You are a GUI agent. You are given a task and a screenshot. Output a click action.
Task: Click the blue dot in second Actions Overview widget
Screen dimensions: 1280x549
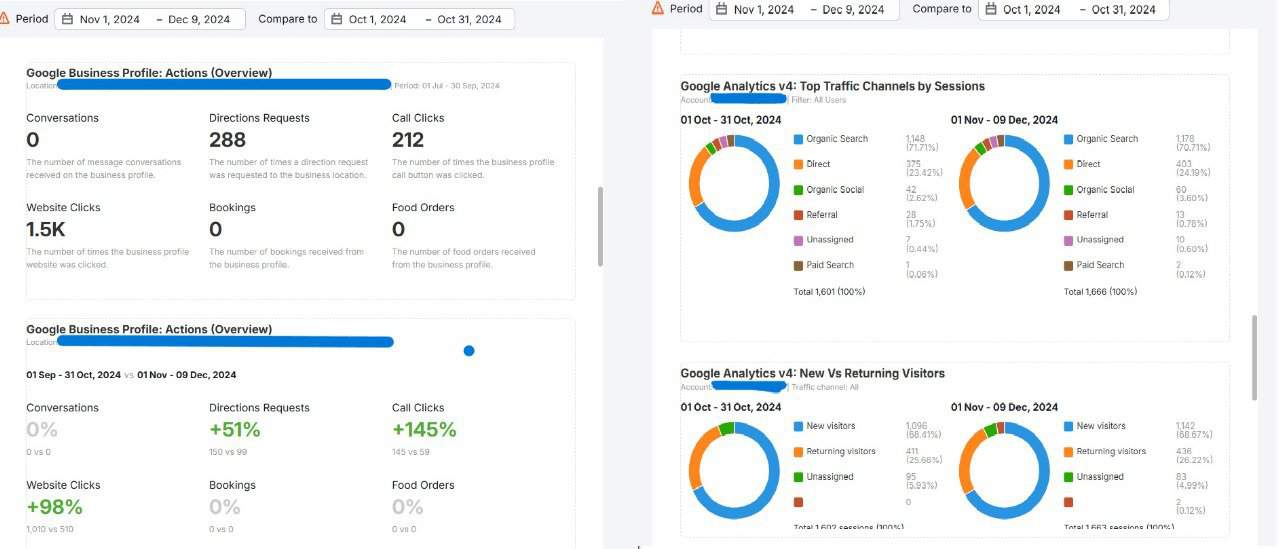pos(469,351)
